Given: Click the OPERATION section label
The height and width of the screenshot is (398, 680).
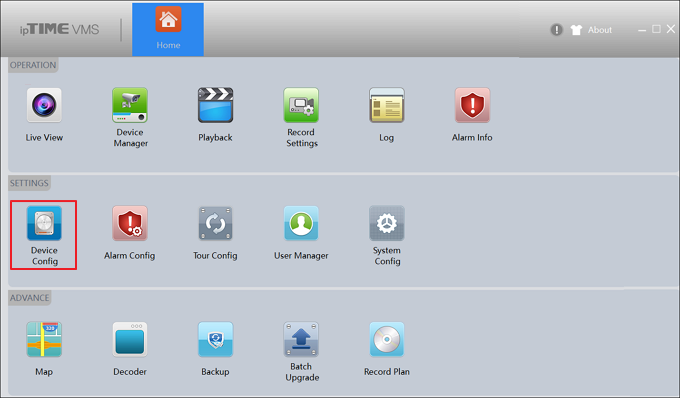Looking at the screenshot, I should (x=33, y=65).
